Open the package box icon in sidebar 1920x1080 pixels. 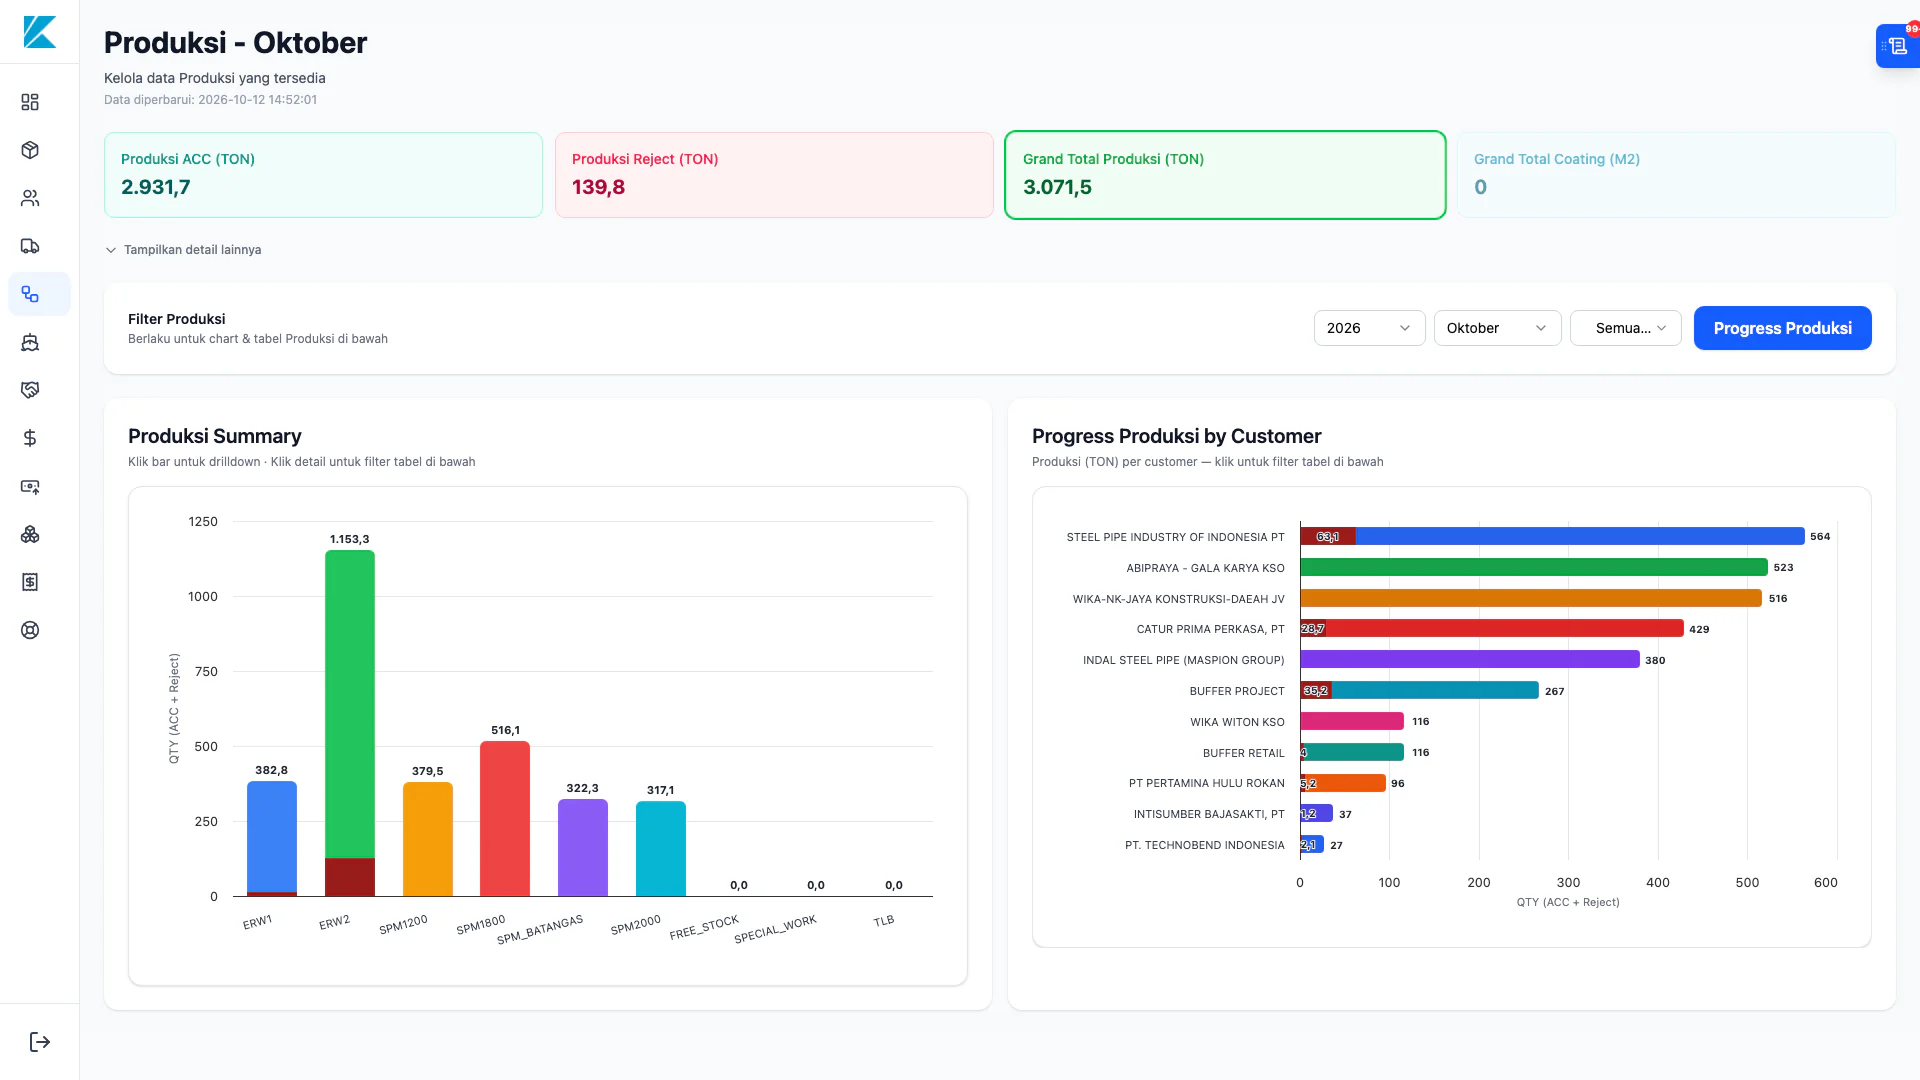(x=30, y=150)
